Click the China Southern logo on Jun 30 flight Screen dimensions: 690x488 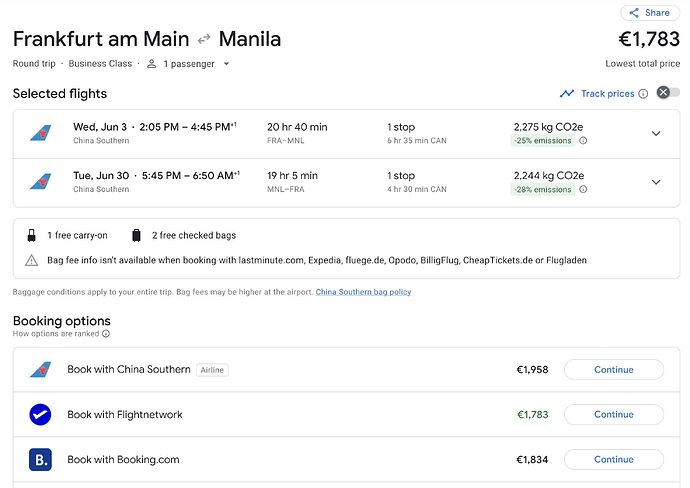pos(40,181)
